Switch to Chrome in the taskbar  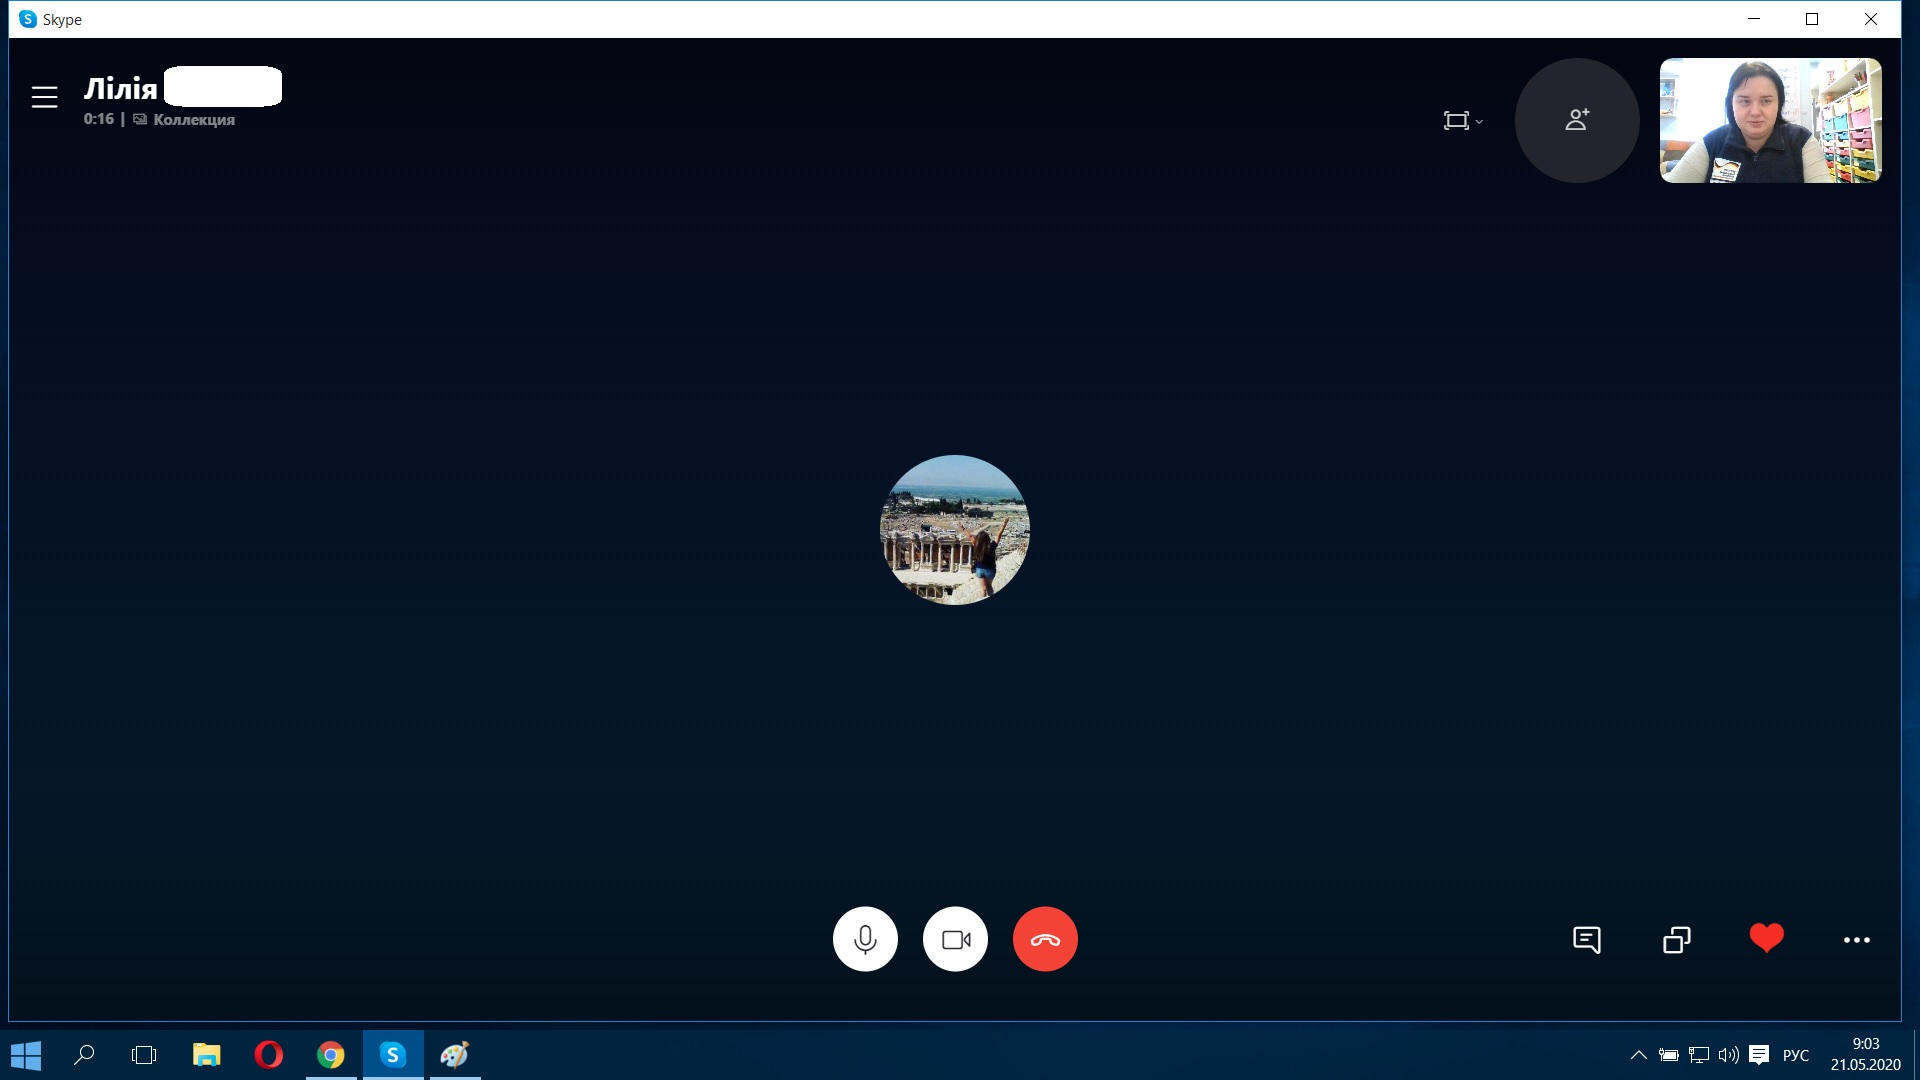tap(330, 1055)
